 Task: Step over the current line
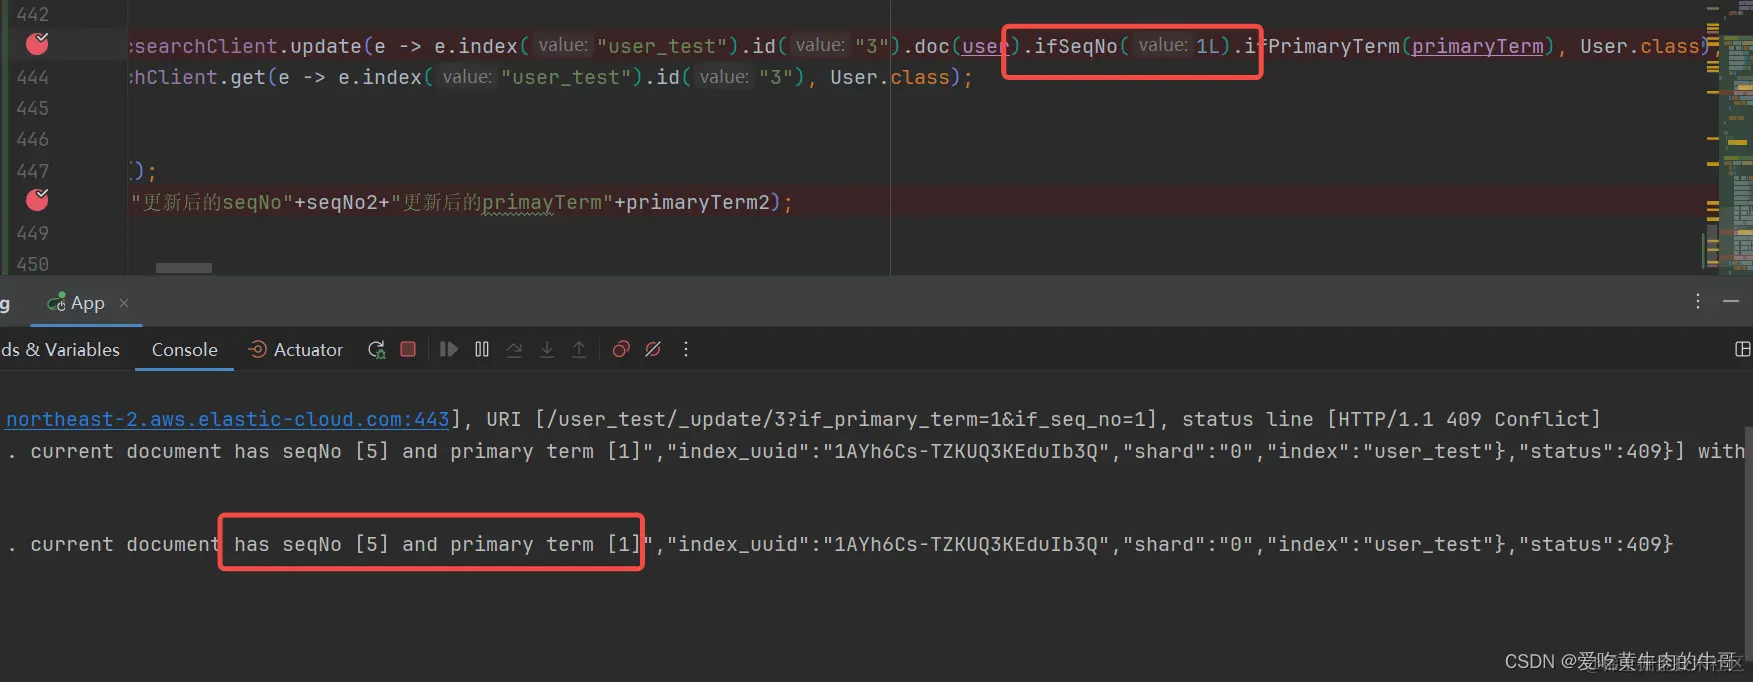(514, 349)
